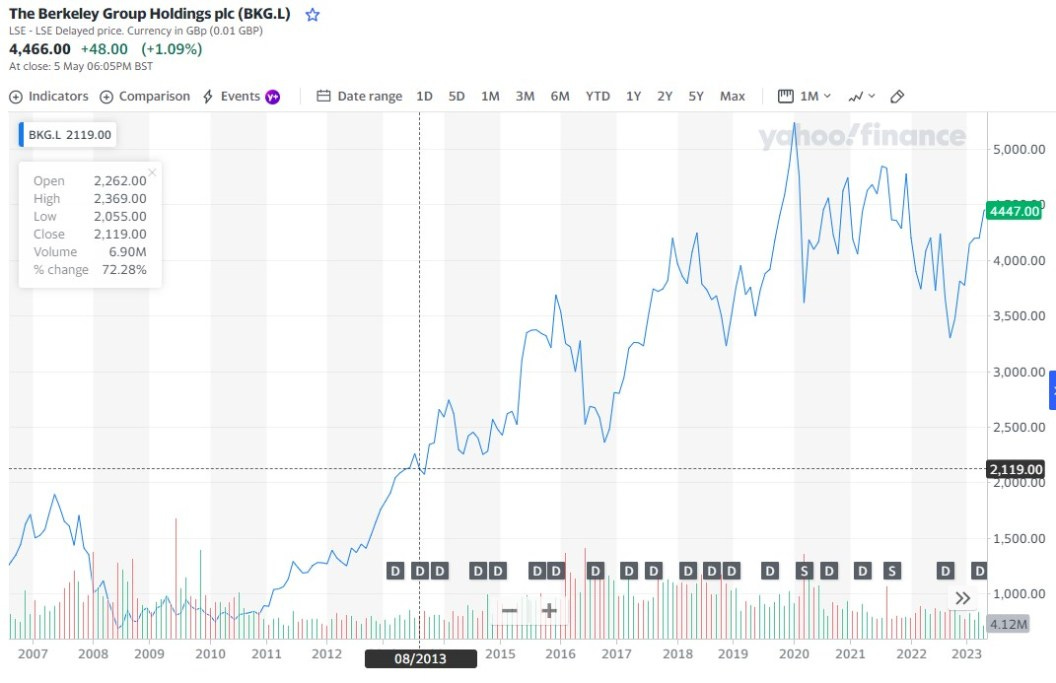
Task: Click the 2,119.00 crosshair price label
Action: 1016,469
